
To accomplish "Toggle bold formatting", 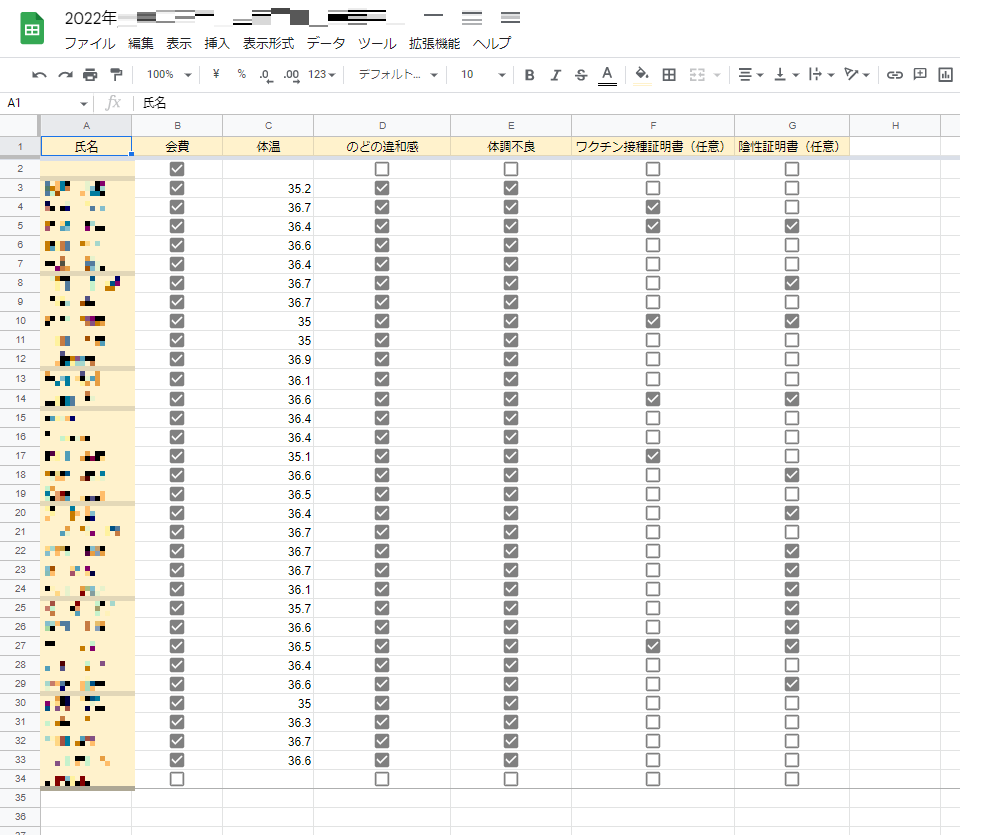I will [x=529, y=75].
